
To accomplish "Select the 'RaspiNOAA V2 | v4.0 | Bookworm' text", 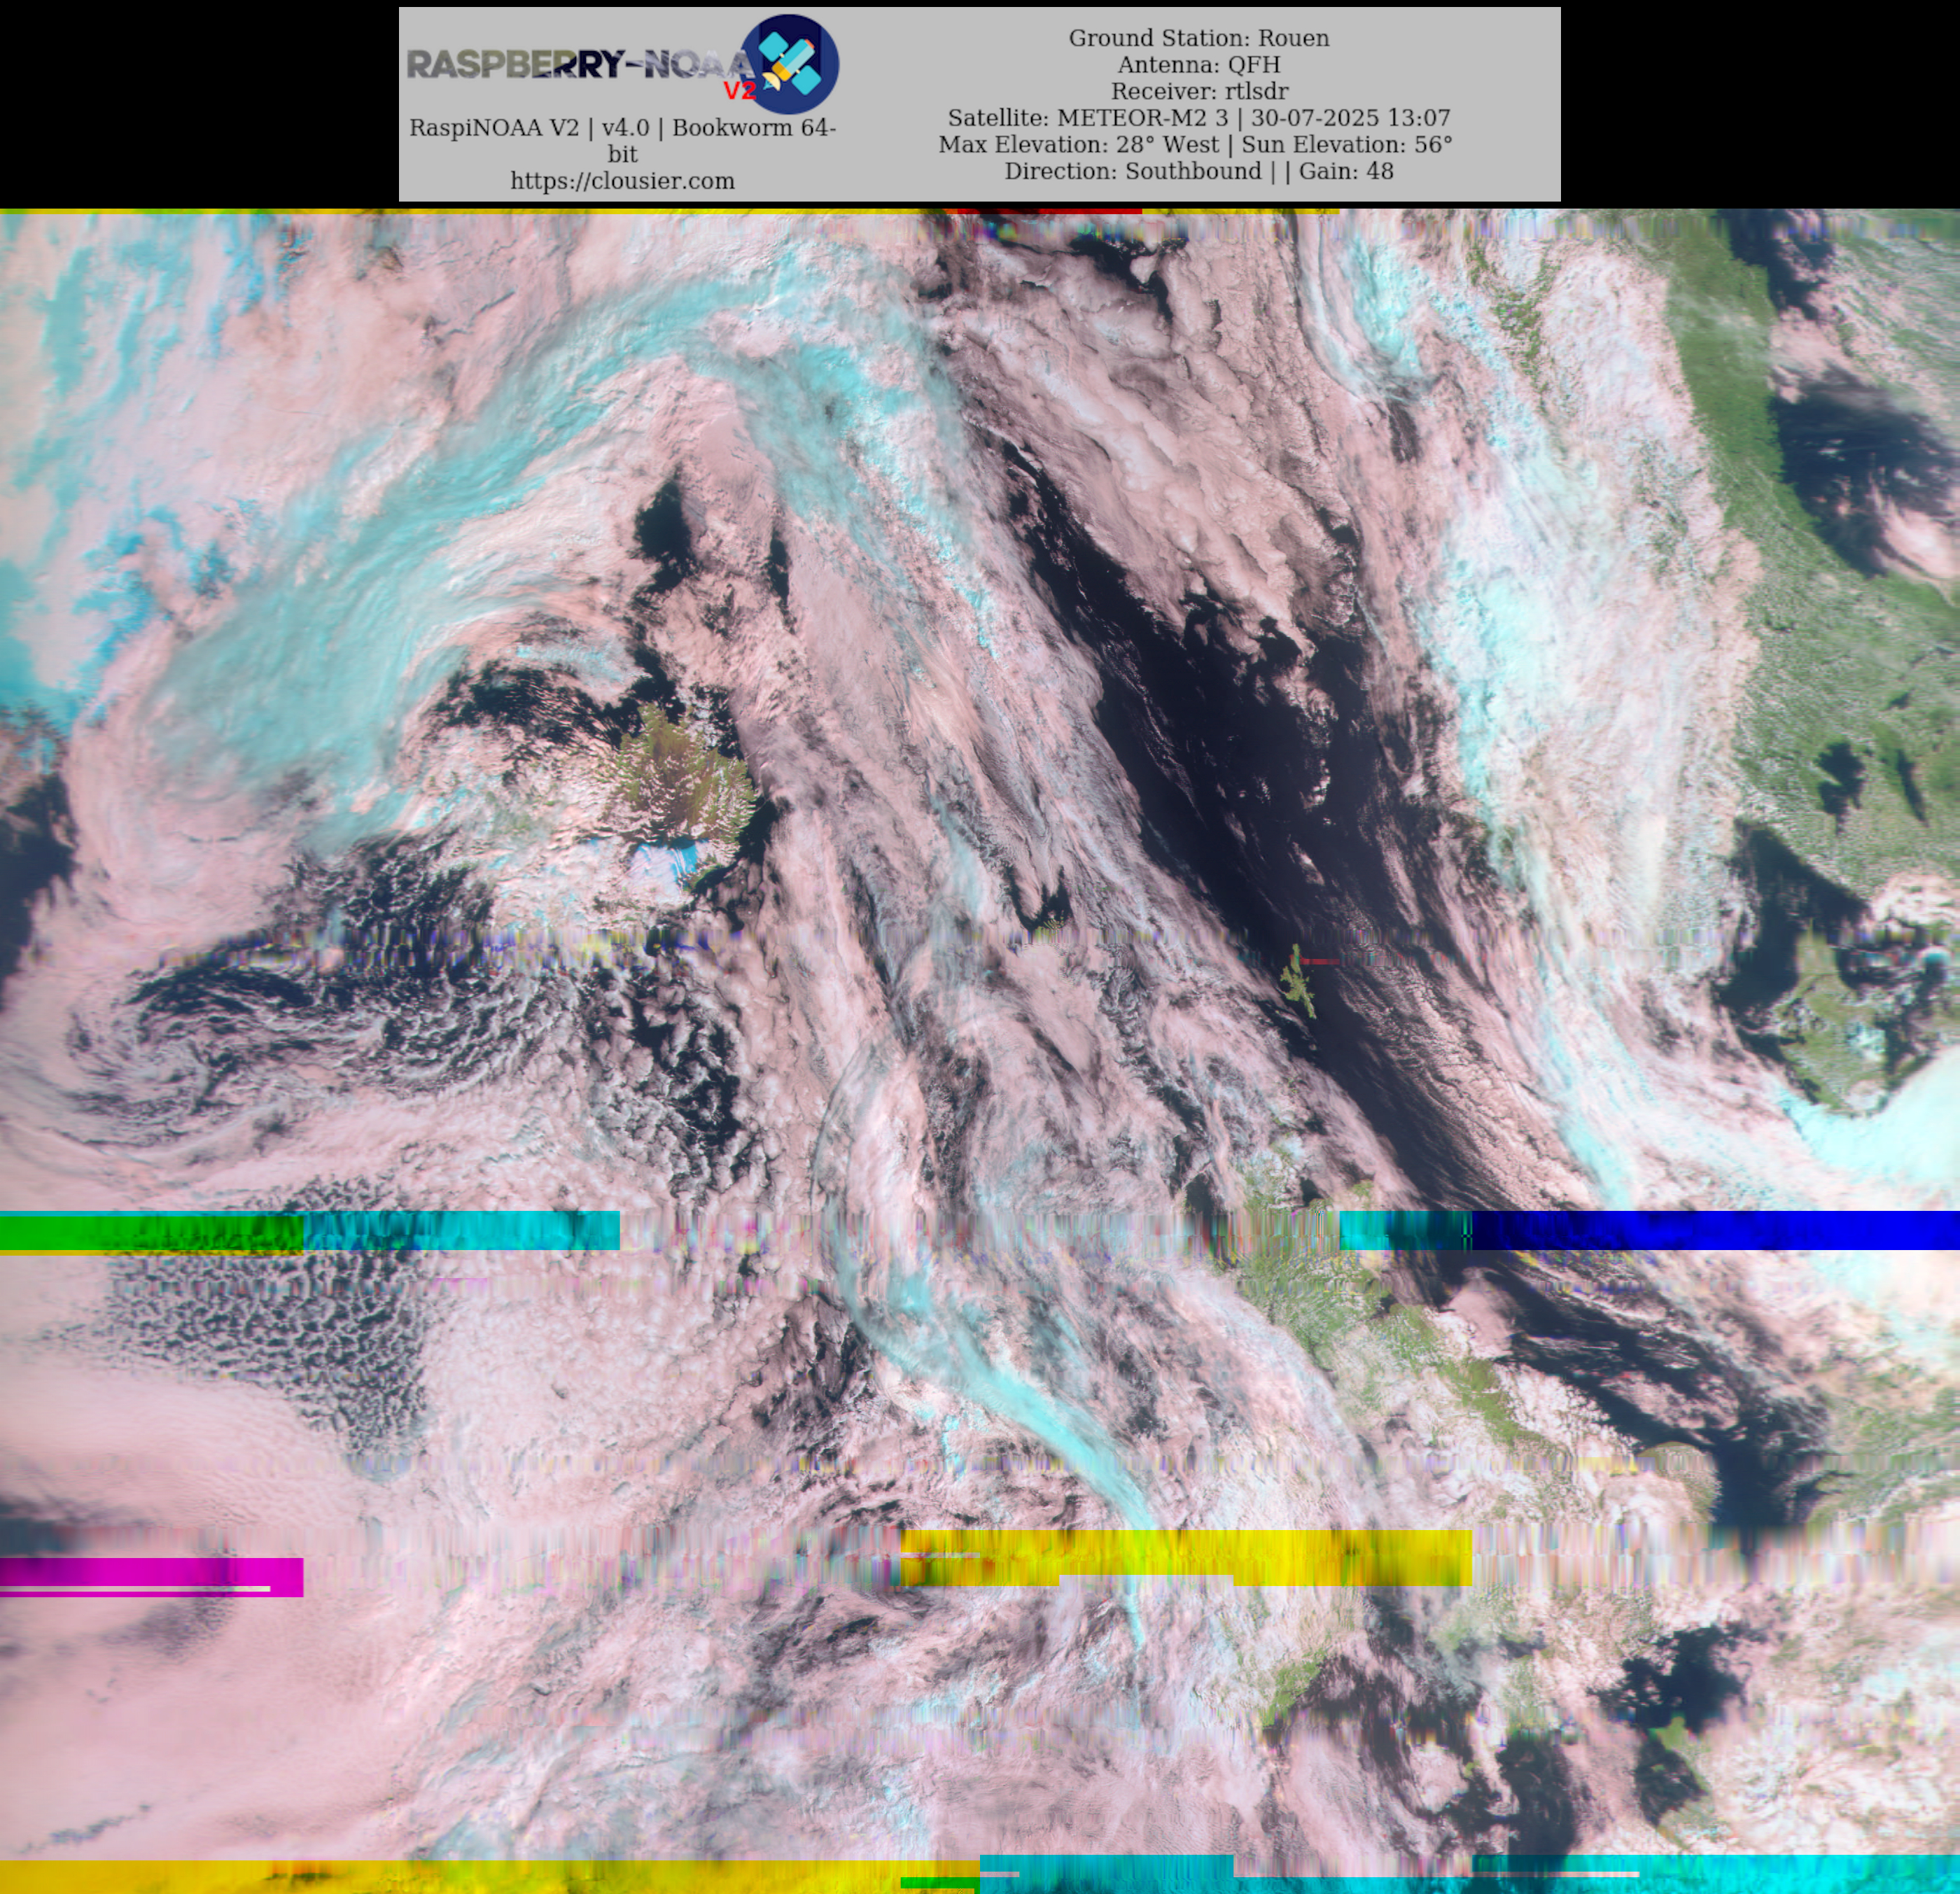I will click(x=622, y=141).
